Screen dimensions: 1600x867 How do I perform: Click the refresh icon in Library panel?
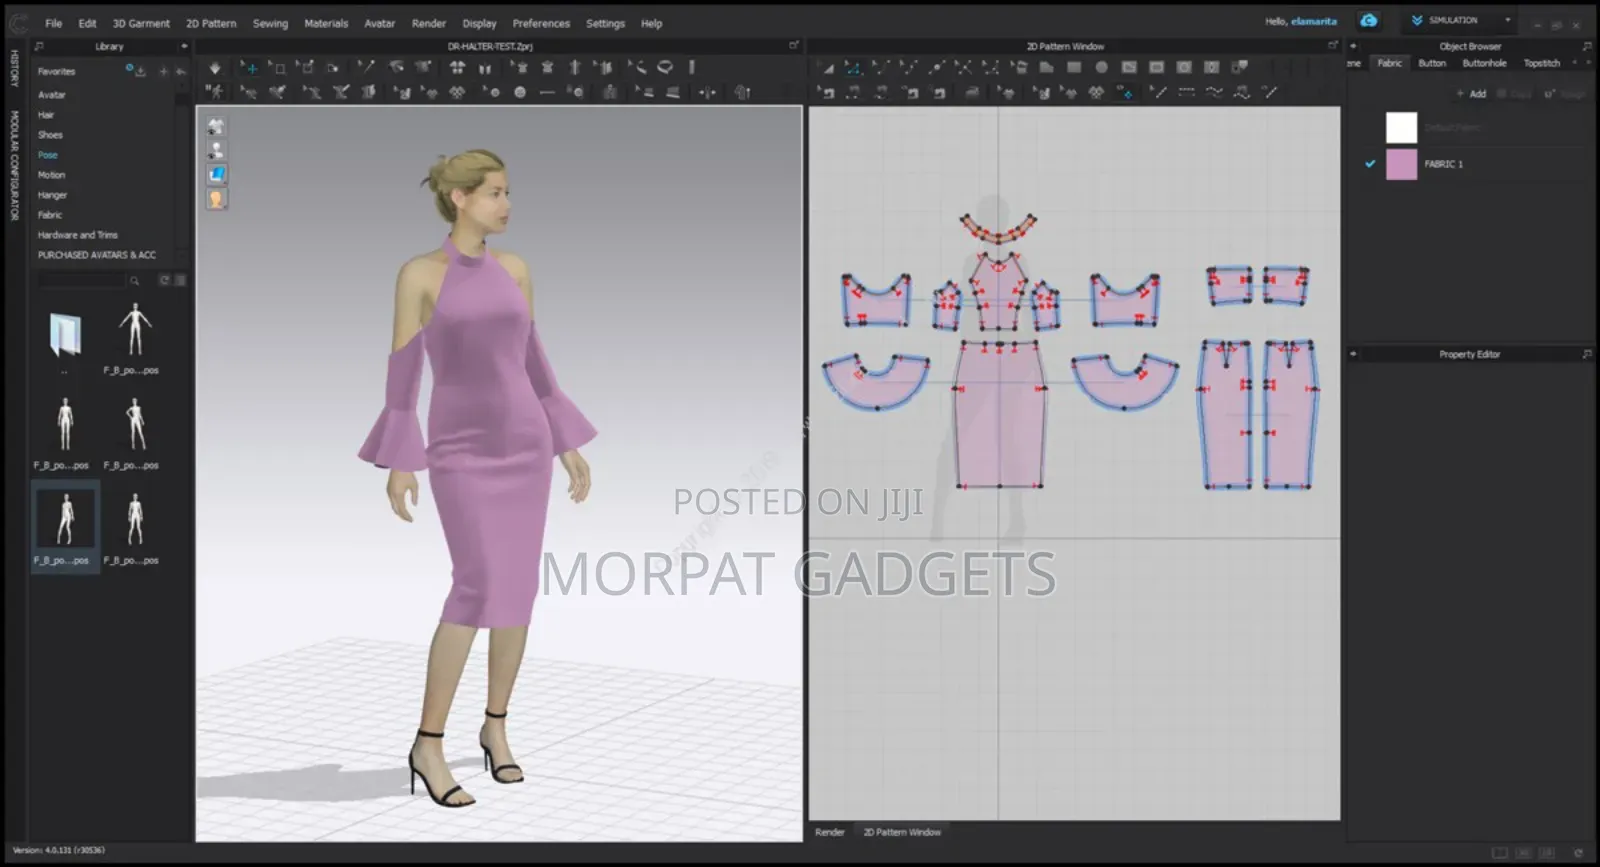click(x=165, y=281)
